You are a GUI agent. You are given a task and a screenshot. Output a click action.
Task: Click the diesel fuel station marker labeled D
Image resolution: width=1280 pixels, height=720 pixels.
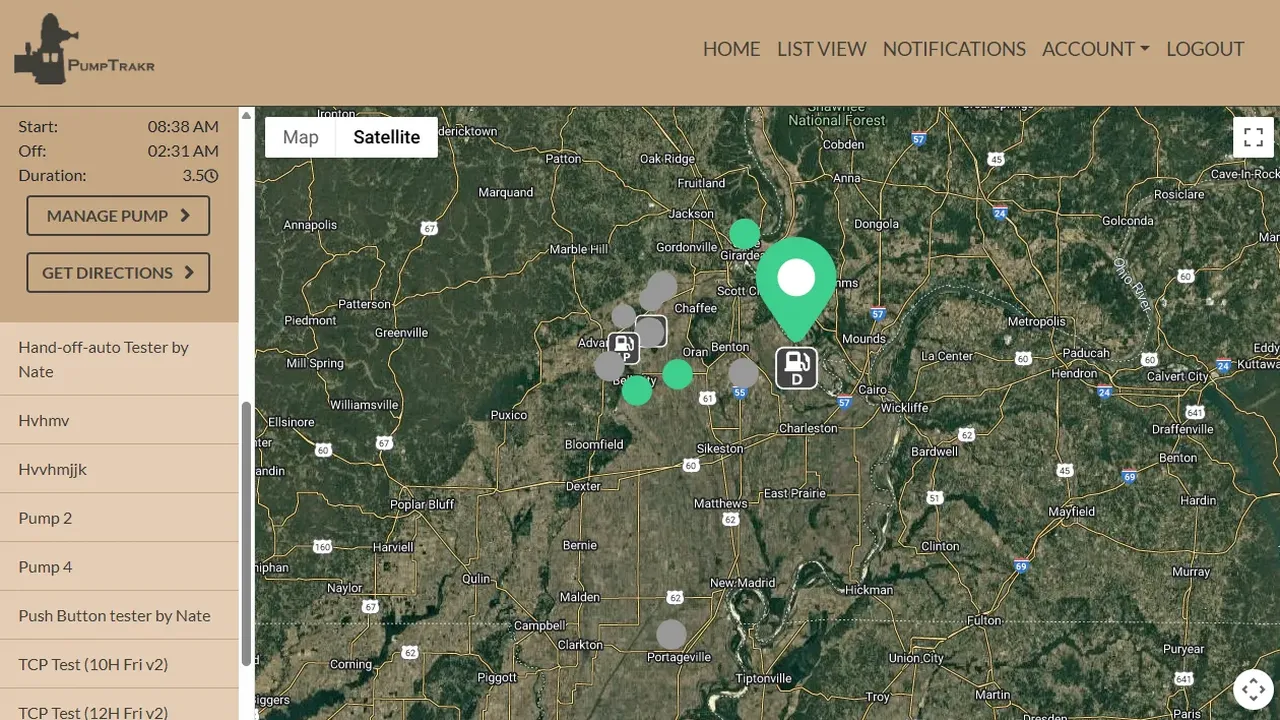796,368
